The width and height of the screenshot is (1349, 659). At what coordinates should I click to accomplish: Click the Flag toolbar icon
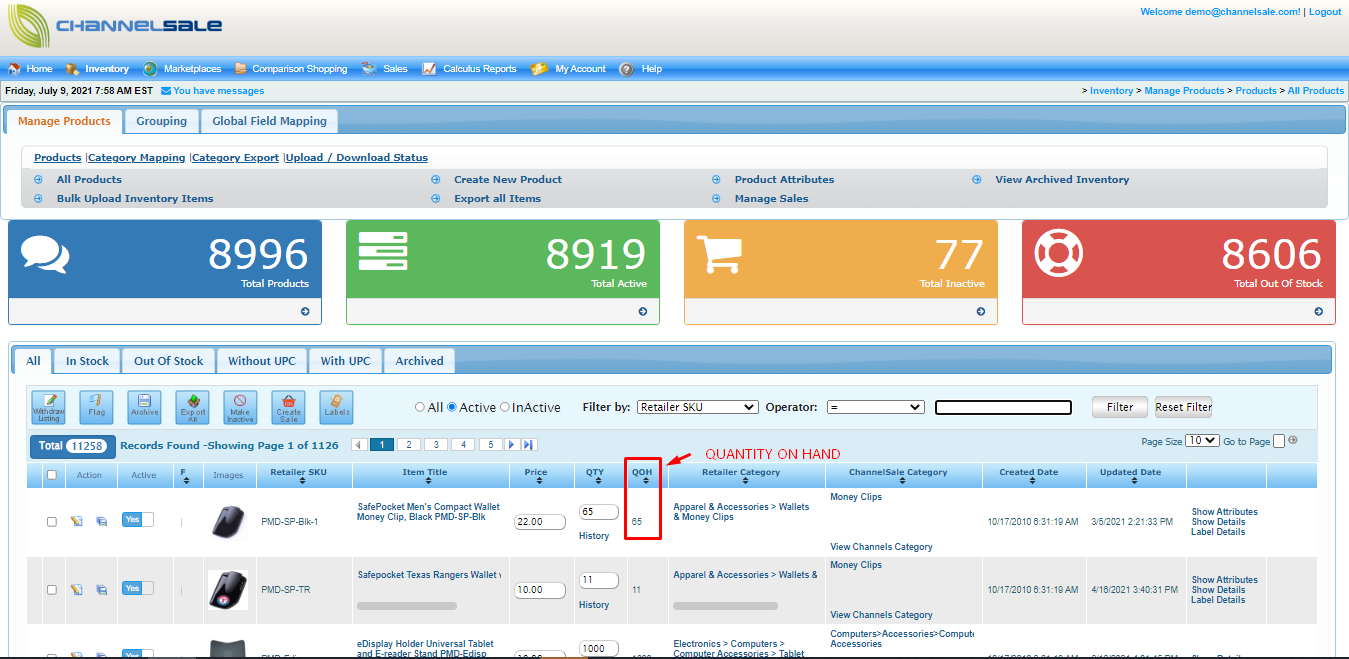96,407
